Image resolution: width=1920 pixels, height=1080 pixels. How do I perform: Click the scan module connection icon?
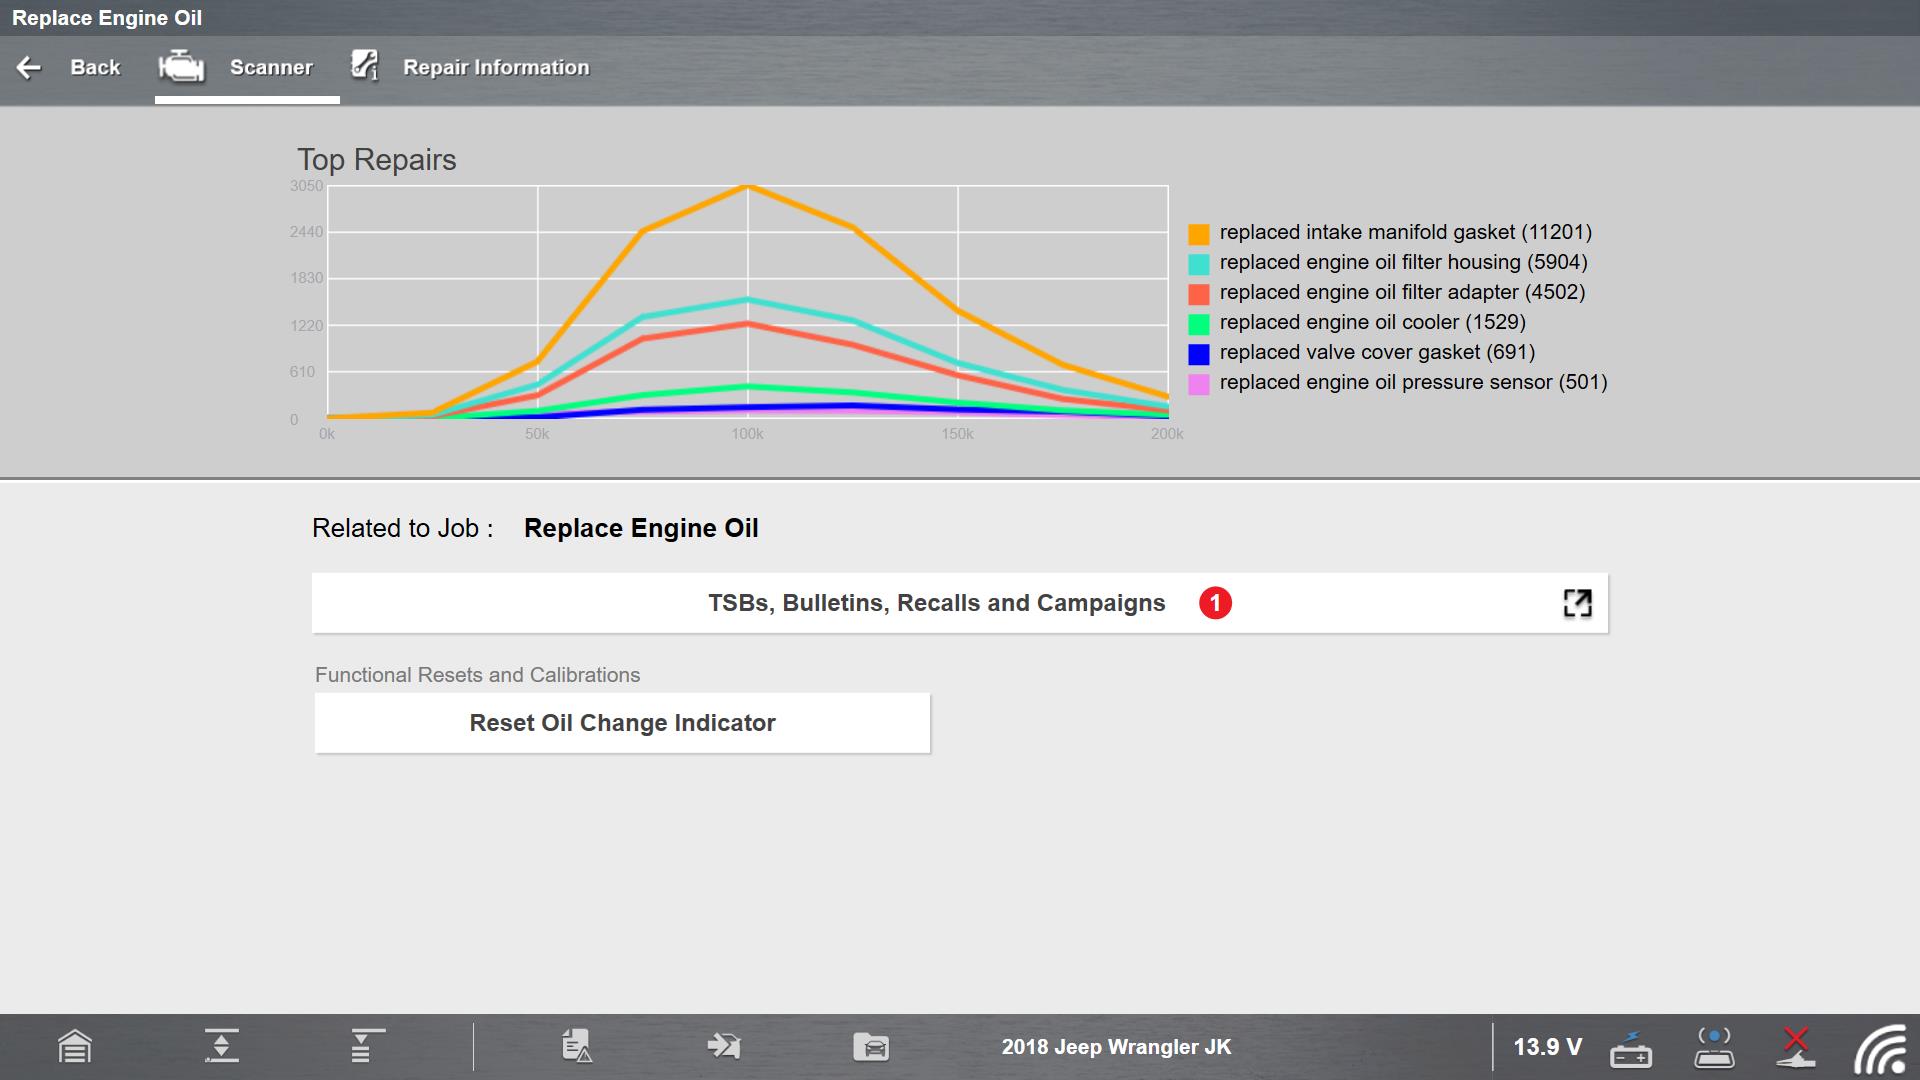click(1714, 1047)
